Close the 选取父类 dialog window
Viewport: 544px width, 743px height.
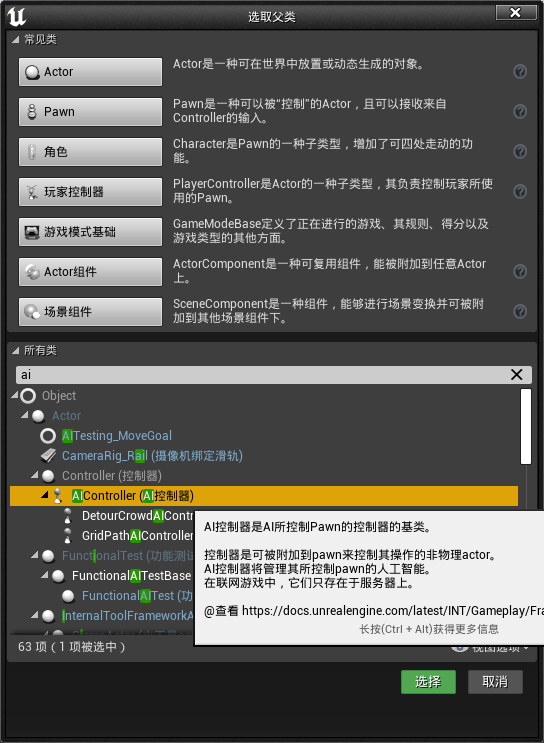pyautogui.click(x=516, y=12)
